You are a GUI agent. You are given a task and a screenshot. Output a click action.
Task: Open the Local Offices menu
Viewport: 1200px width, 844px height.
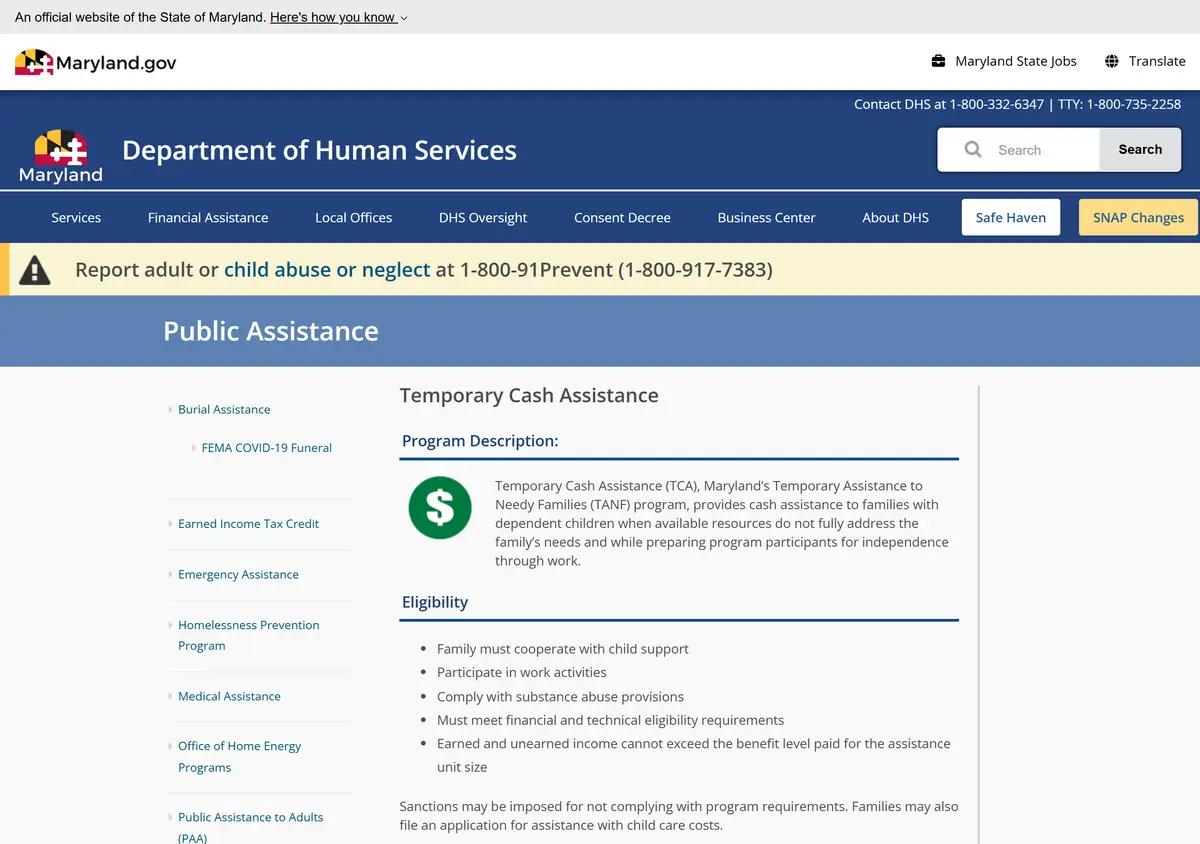(353, 217)
